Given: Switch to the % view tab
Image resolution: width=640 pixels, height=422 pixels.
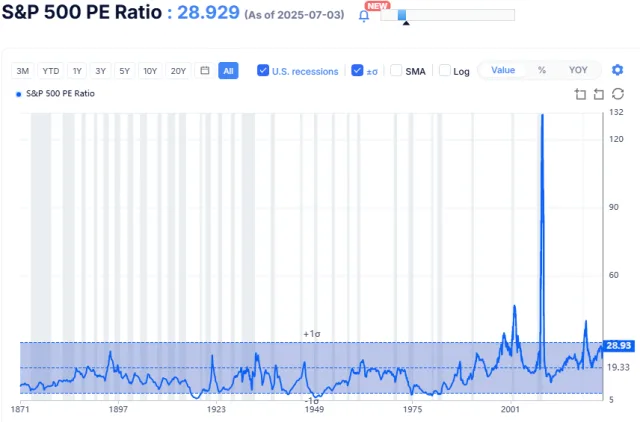Looking at the screenshot, I should pos(542,70).
